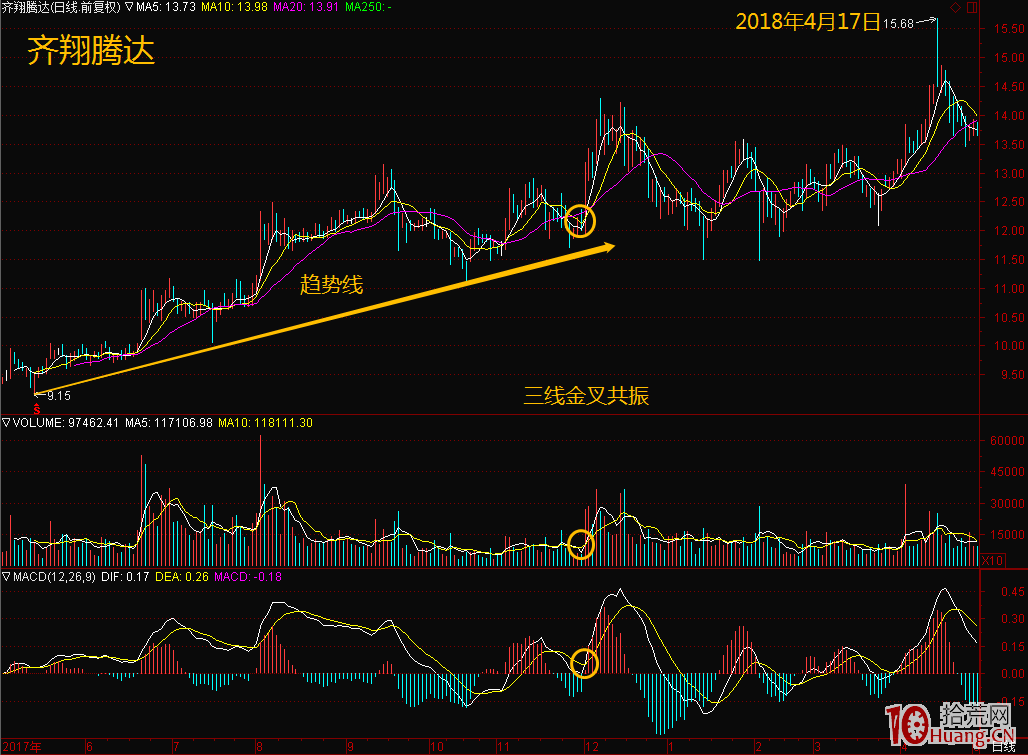Click month 3 on the time axis
This screenshot has width=1028, height=755.
click(x=818, y=746)
